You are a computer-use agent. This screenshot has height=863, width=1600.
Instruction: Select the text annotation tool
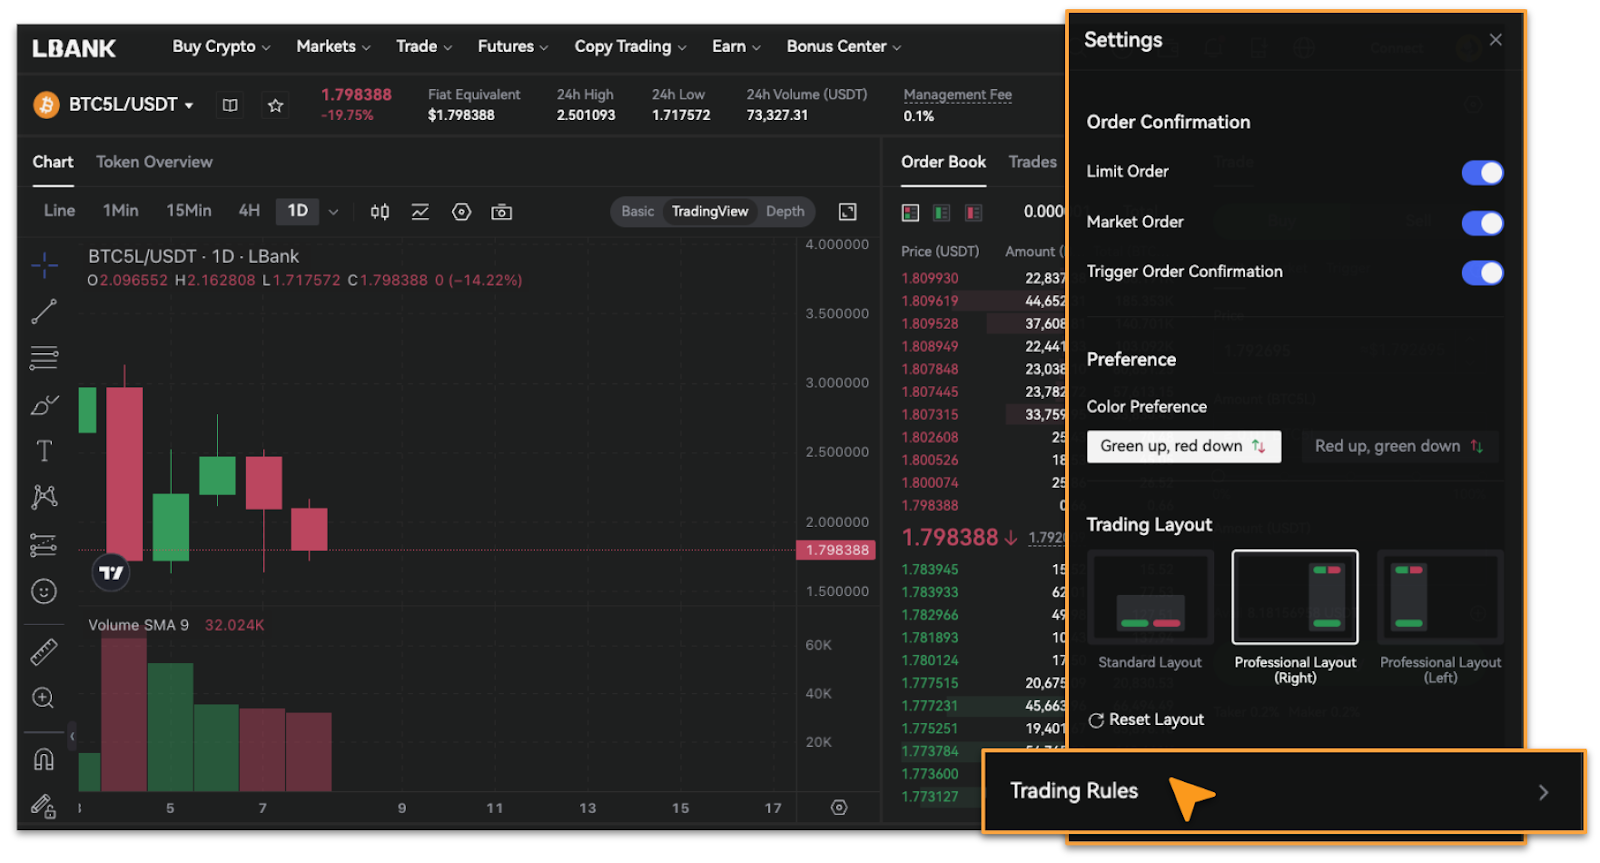coord(44,451)
